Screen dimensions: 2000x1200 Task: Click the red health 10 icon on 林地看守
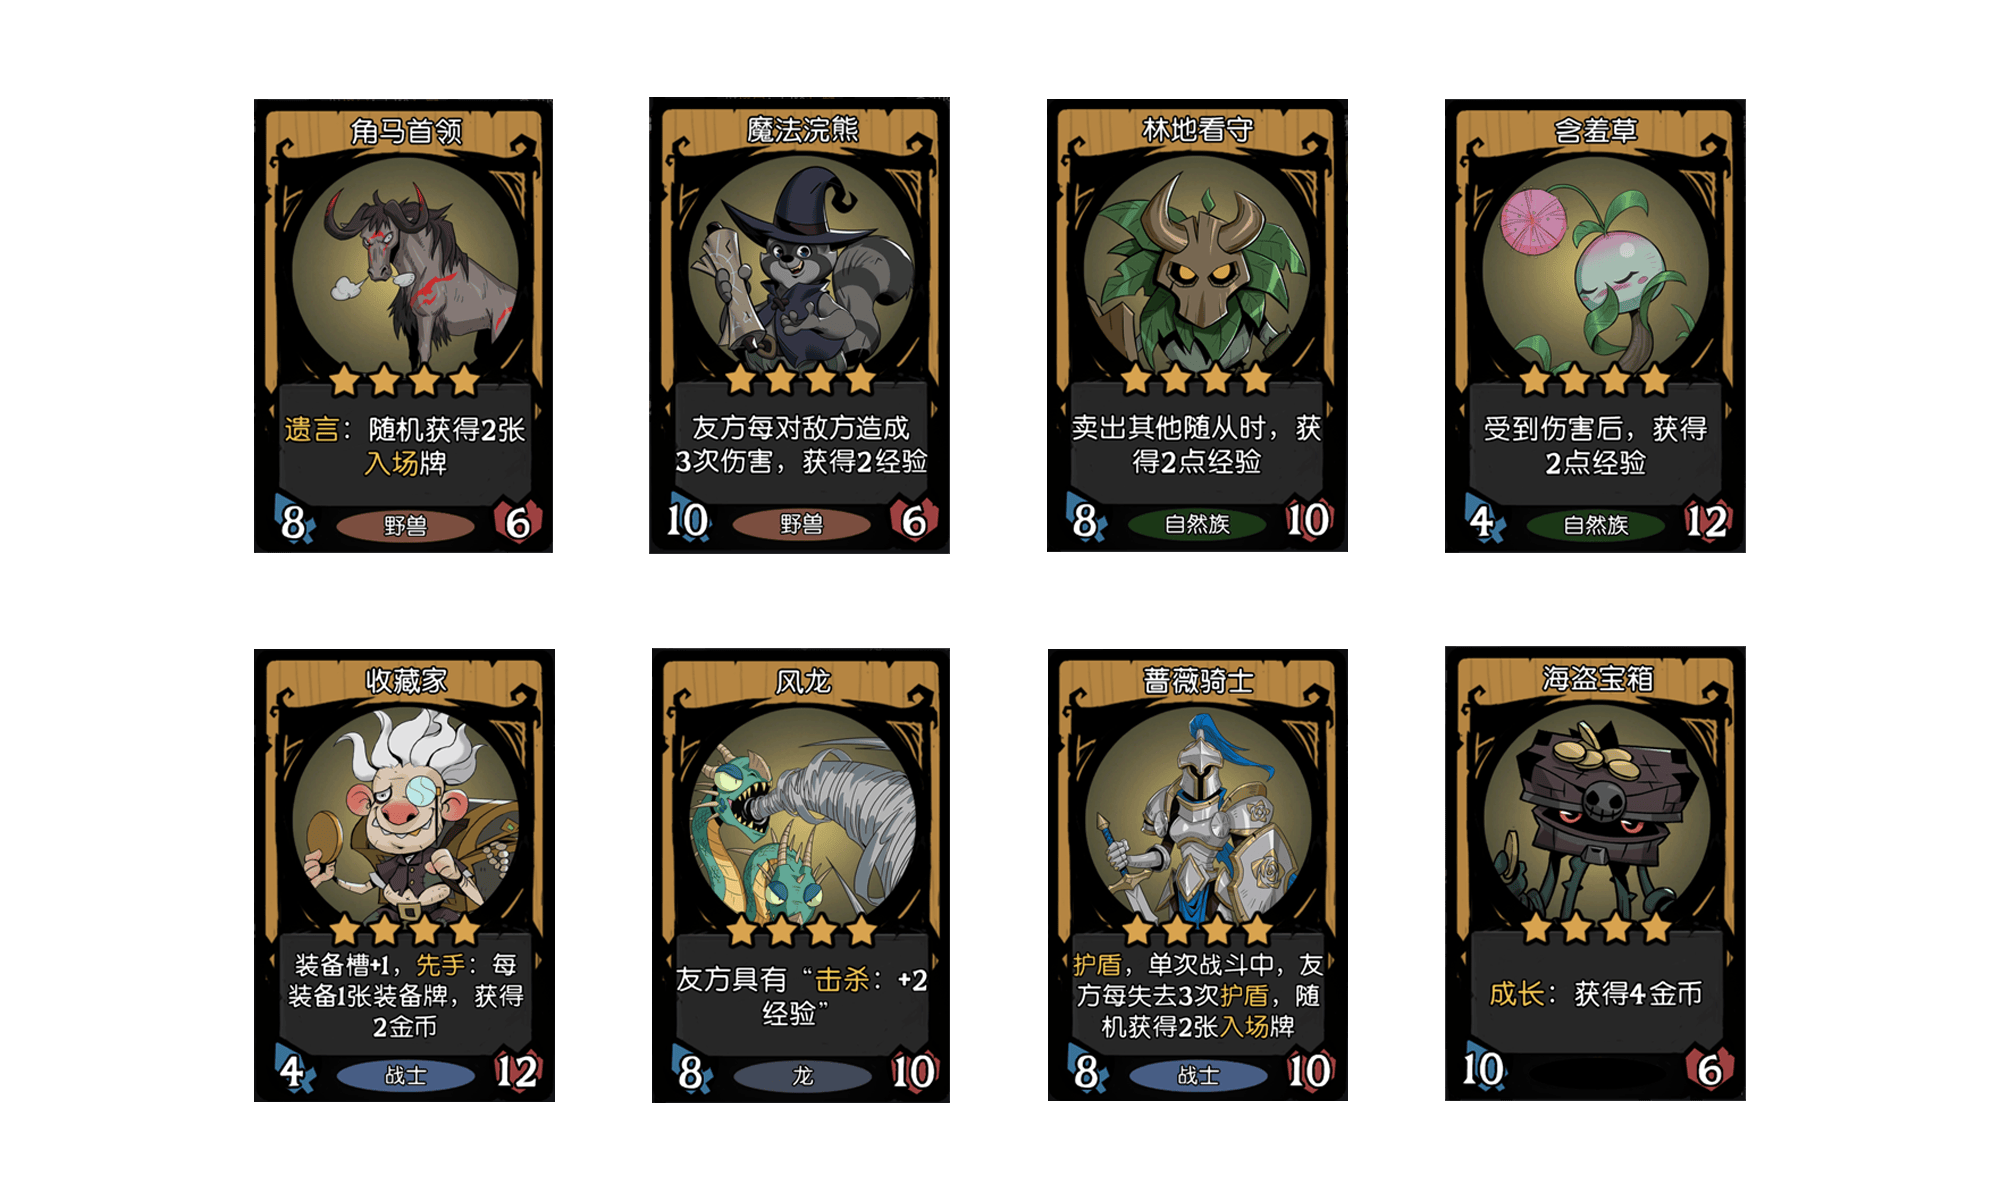coord(1308,520)
